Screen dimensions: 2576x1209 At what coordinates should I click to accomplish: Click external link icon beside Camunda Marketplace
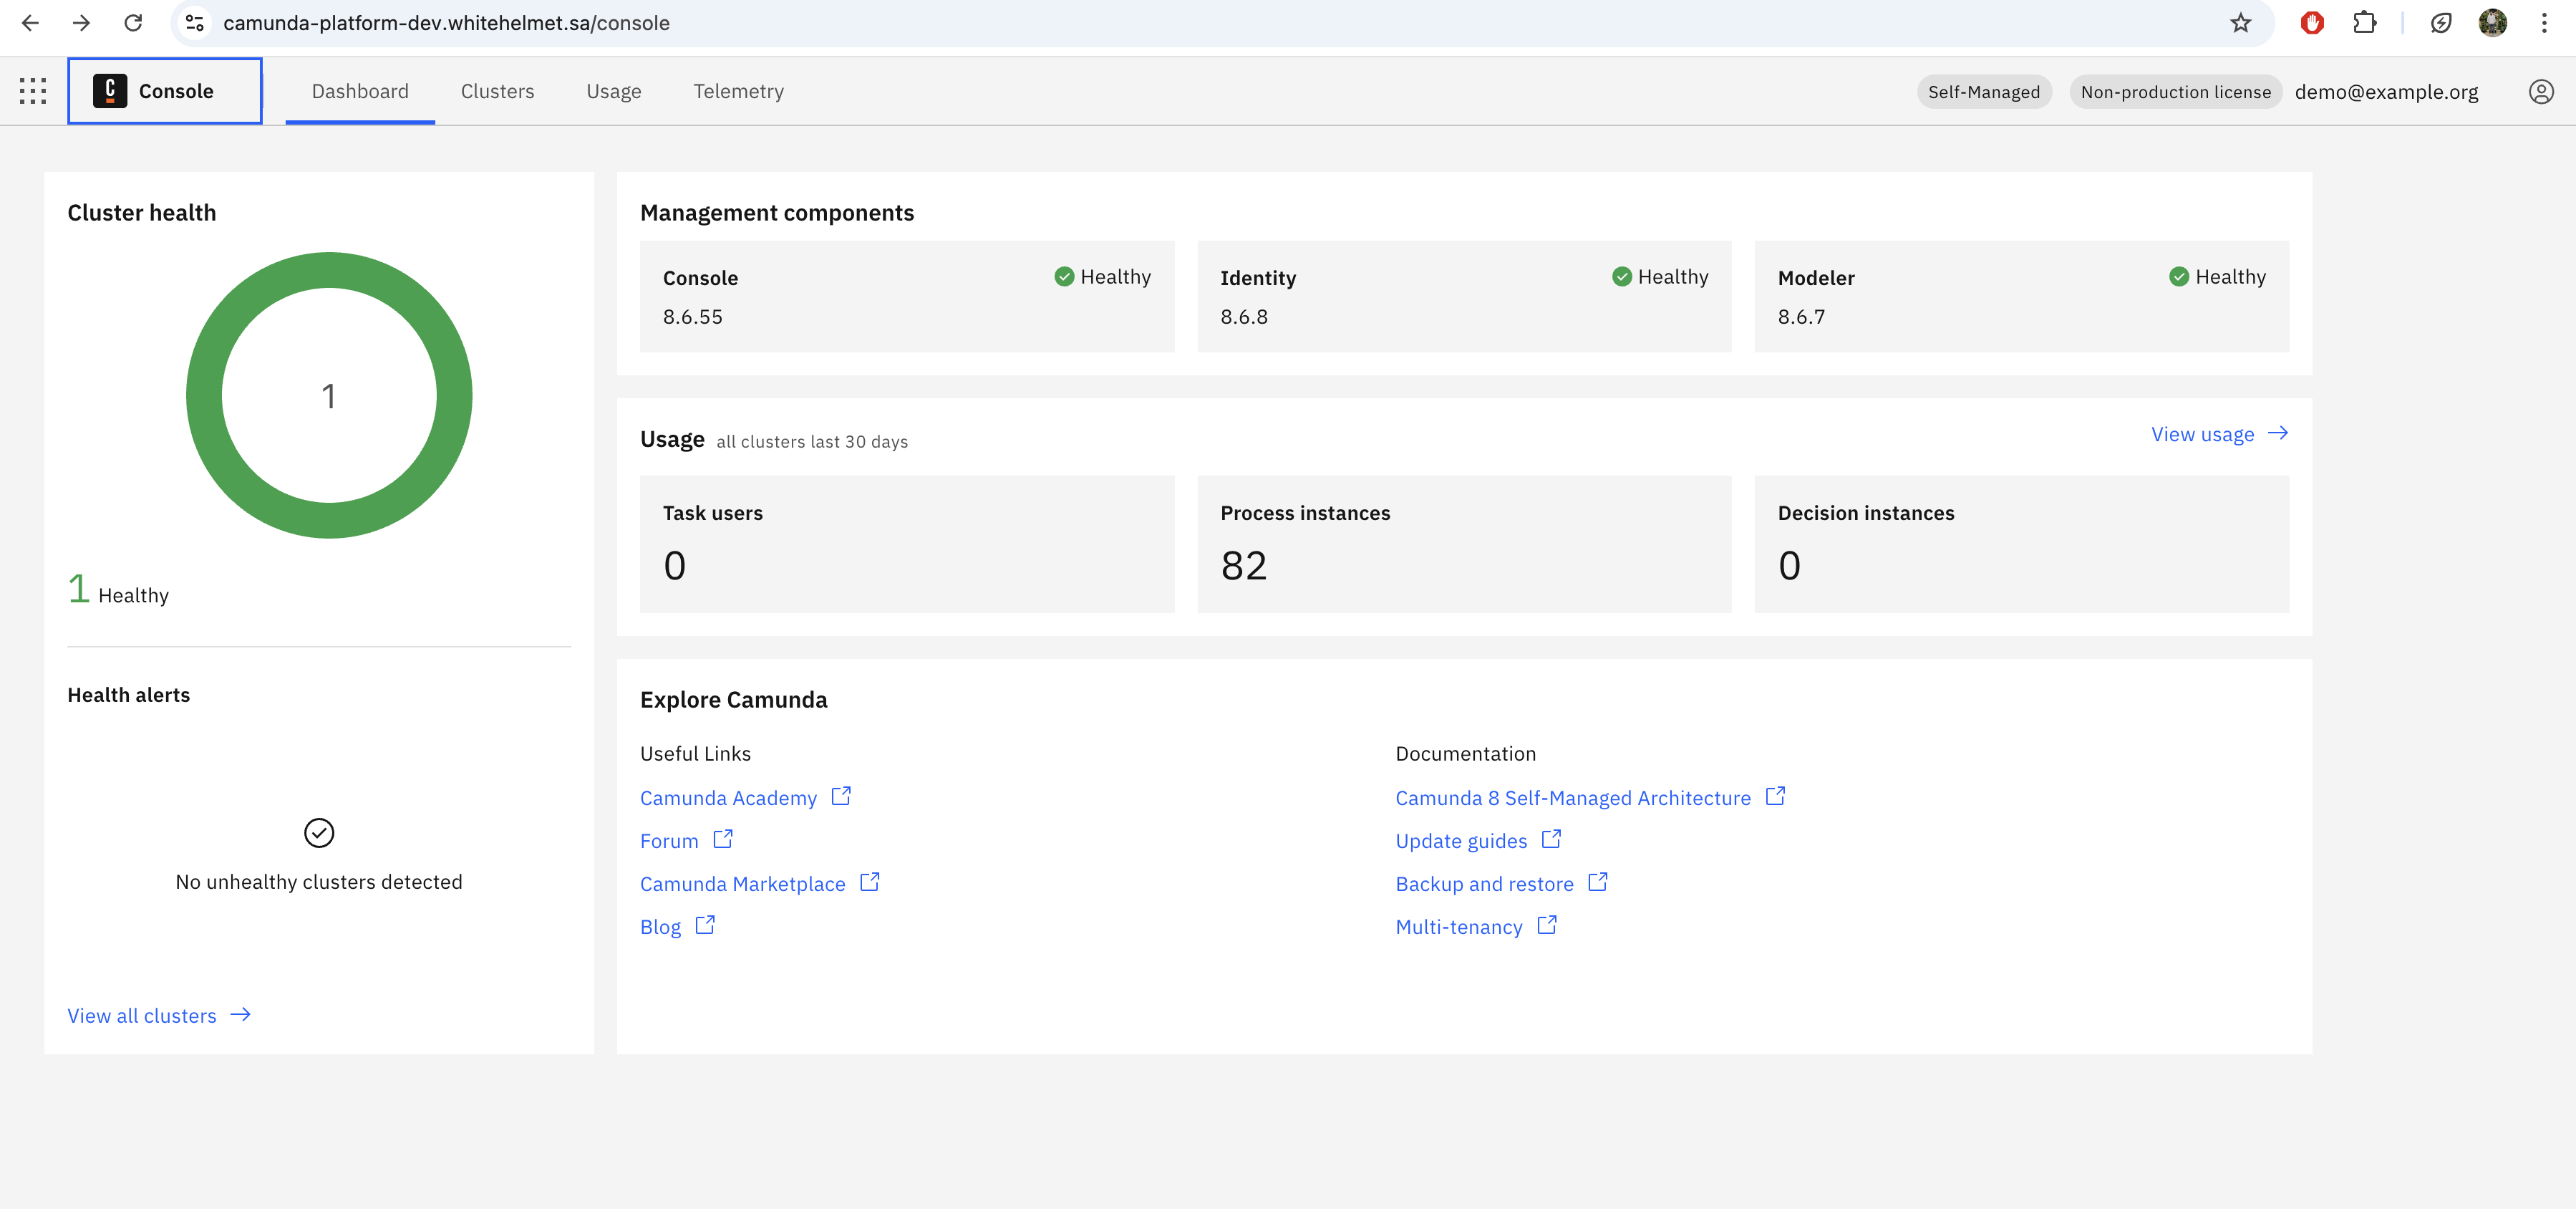870,882
